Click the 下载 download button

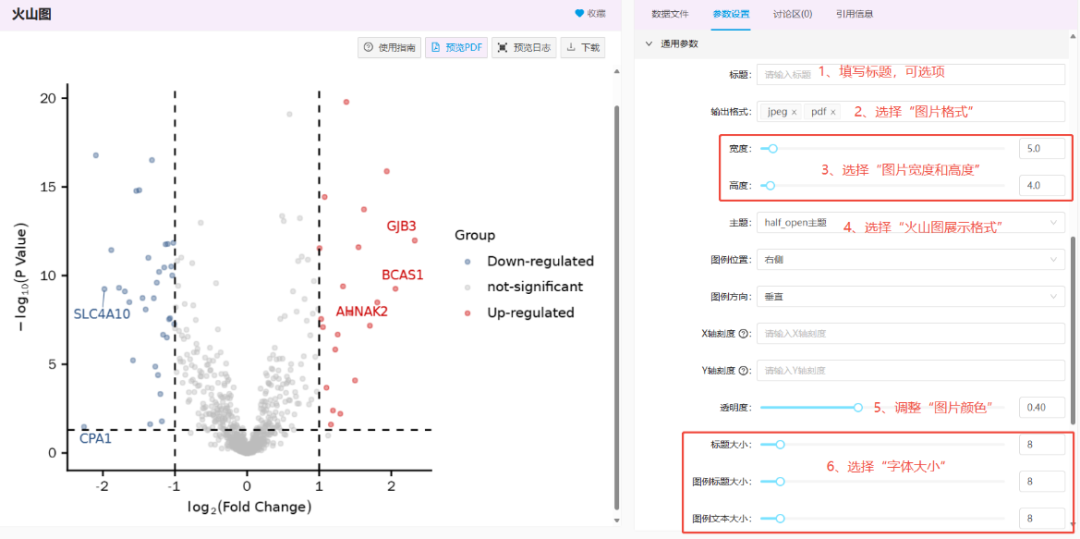[x=583, y=47]
